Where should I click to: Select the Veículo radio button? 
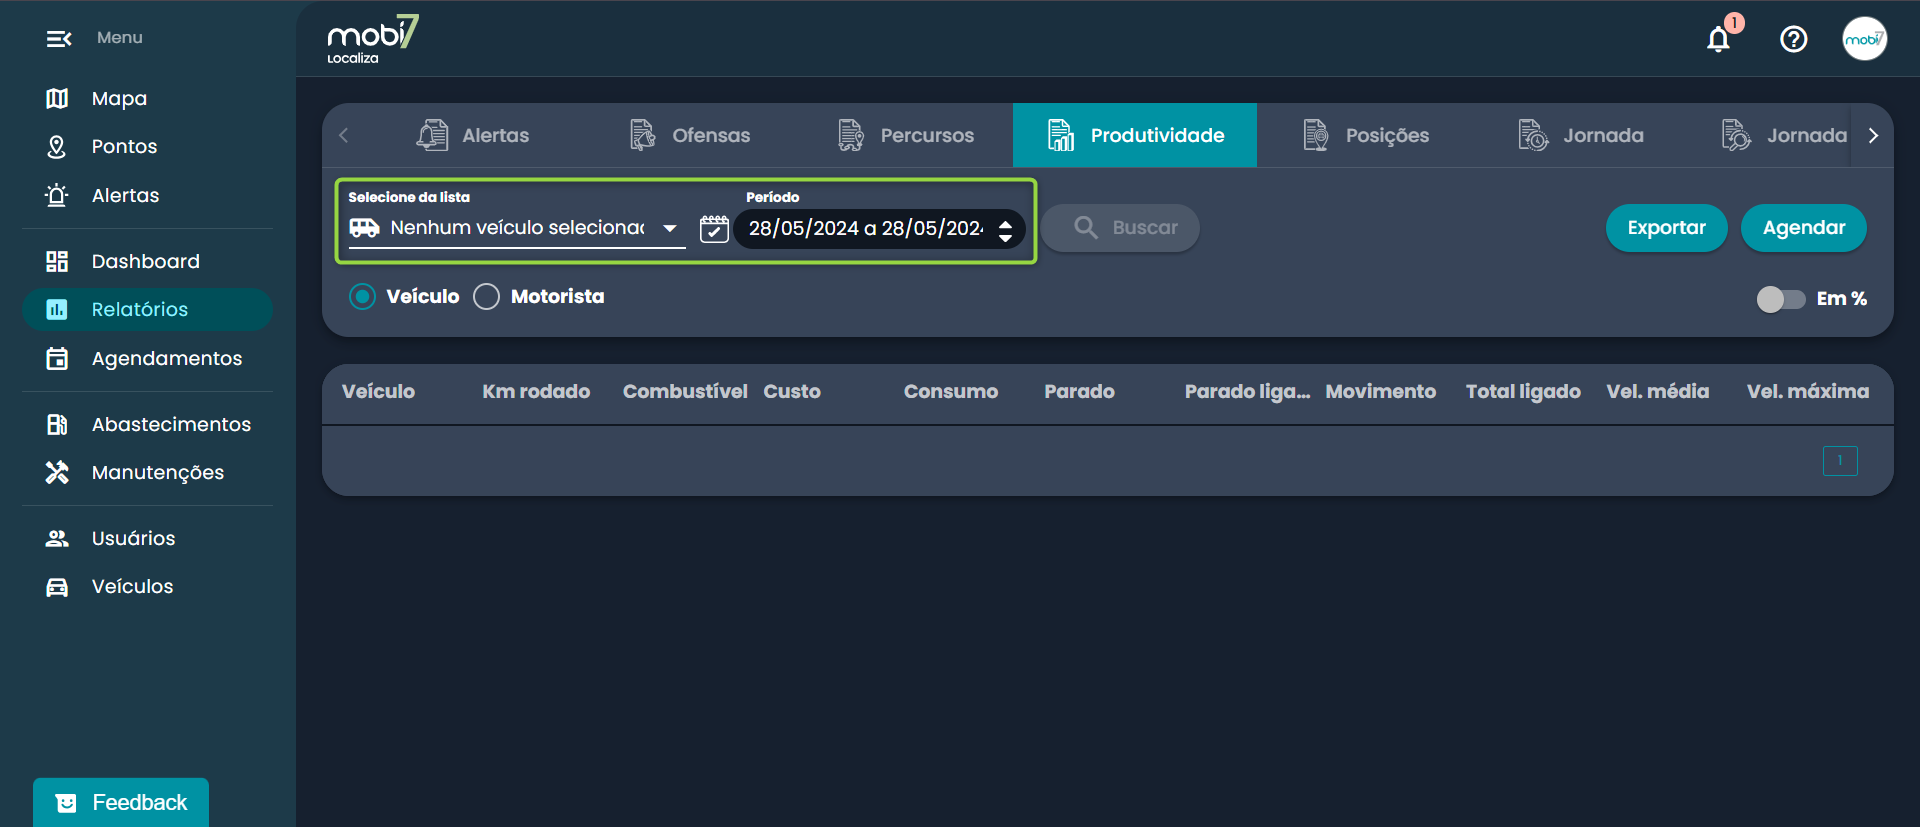pyautogui.click(x=363, y=297)
